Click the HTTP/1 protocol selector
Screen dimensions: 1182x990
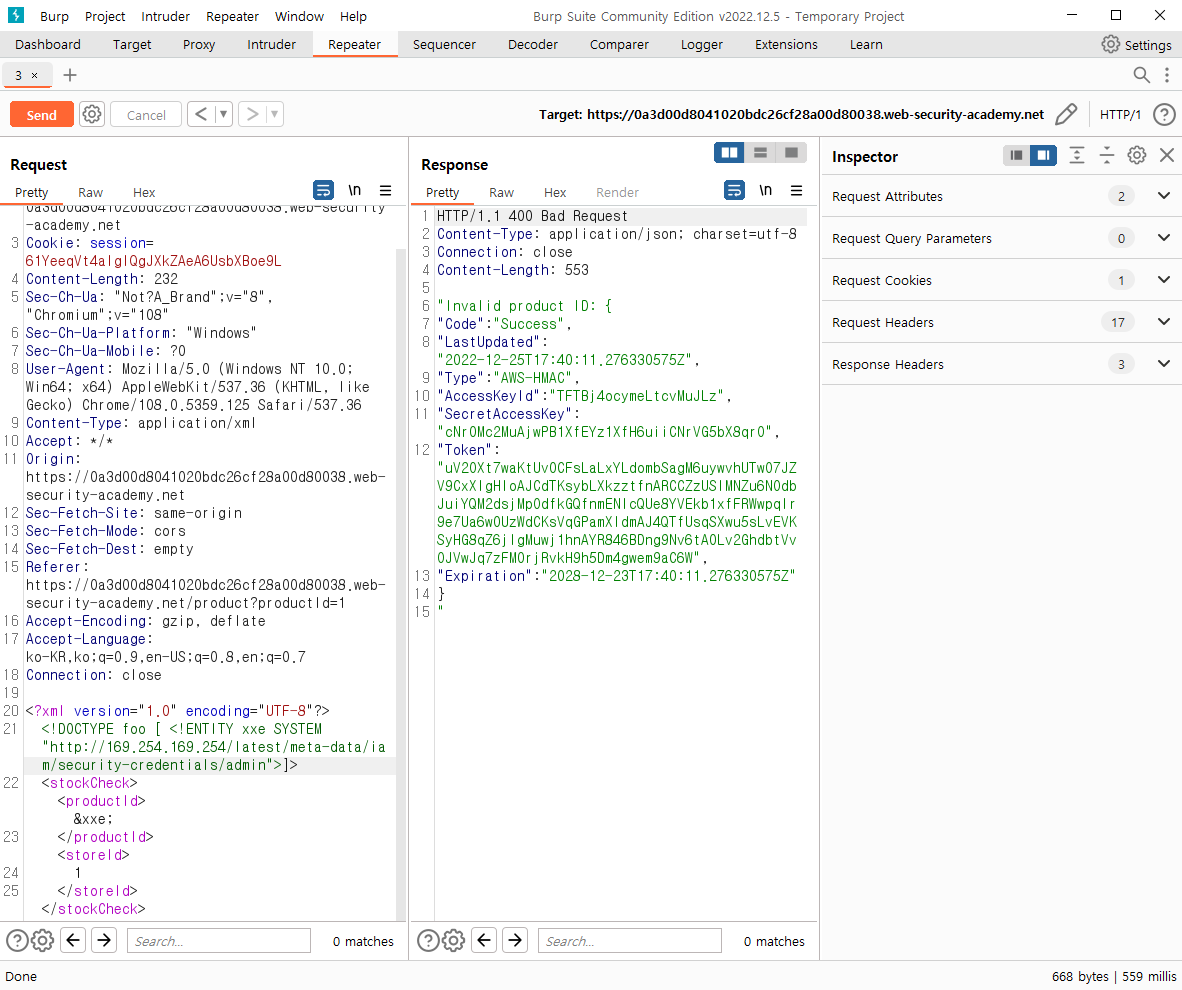[x=1120, y=115]
